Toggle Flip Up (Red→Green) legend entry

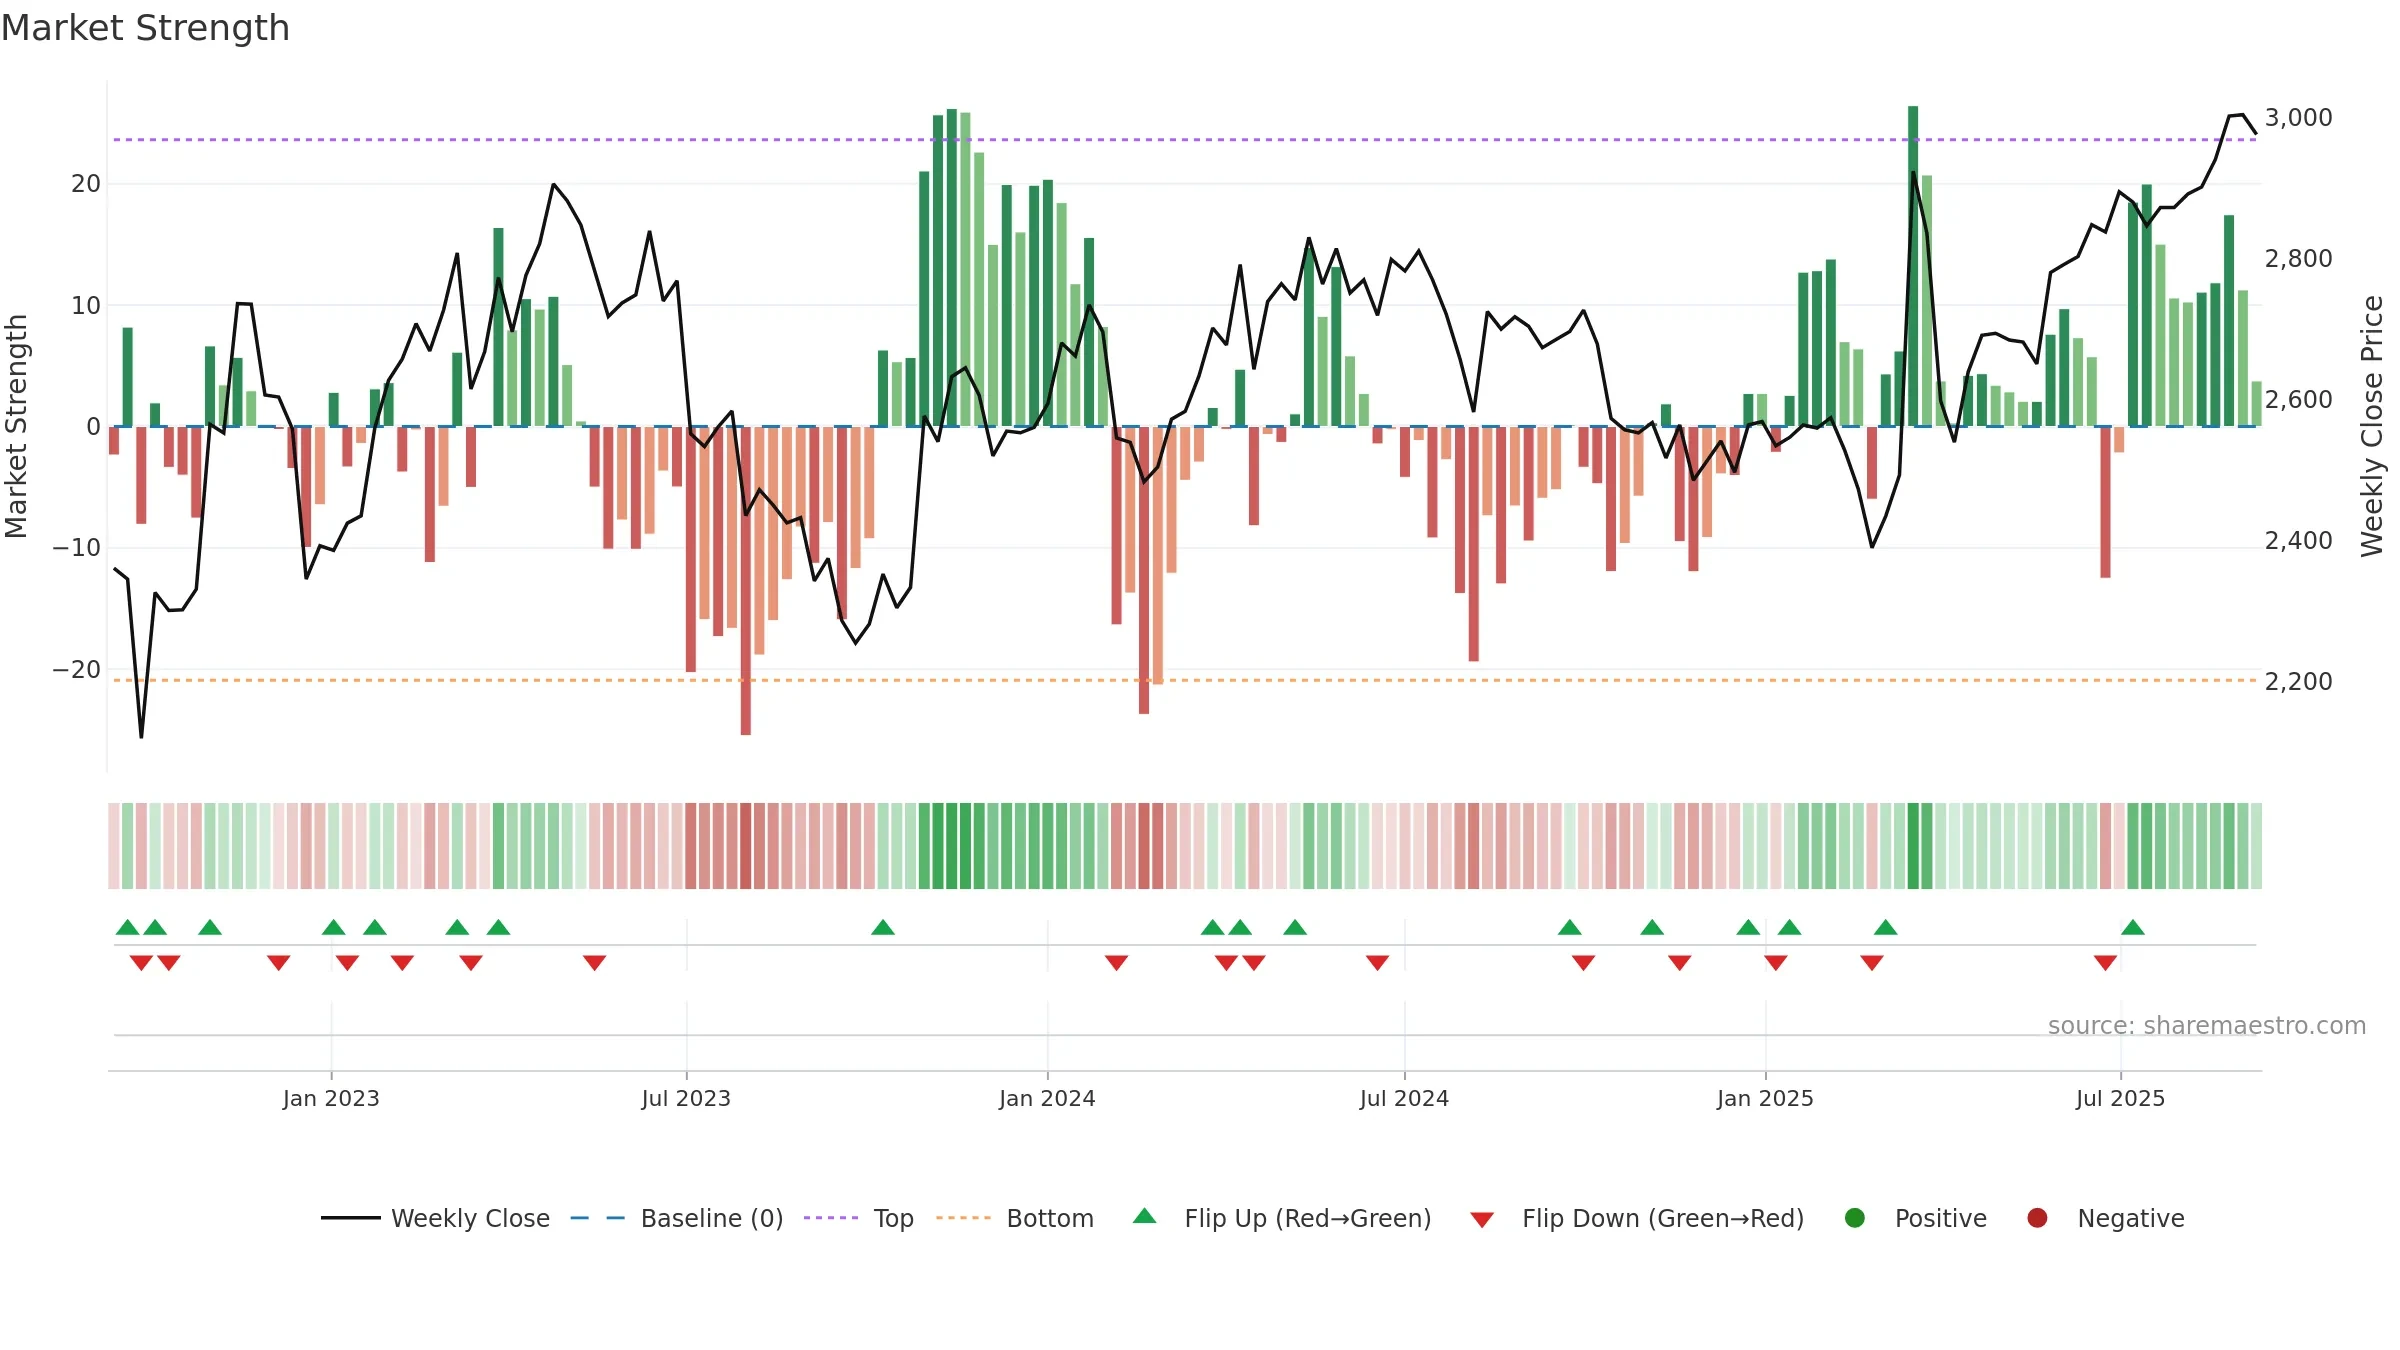point(1282,1218)
